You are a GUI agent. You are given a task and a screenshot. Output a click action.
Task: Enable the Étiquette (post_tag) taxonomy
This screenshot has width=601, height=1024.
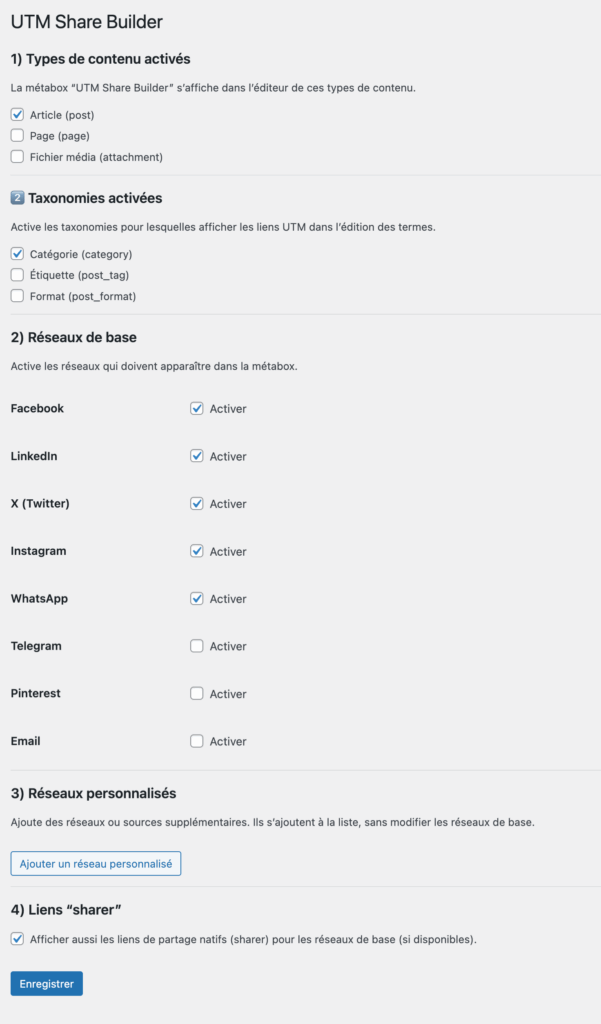17,275
